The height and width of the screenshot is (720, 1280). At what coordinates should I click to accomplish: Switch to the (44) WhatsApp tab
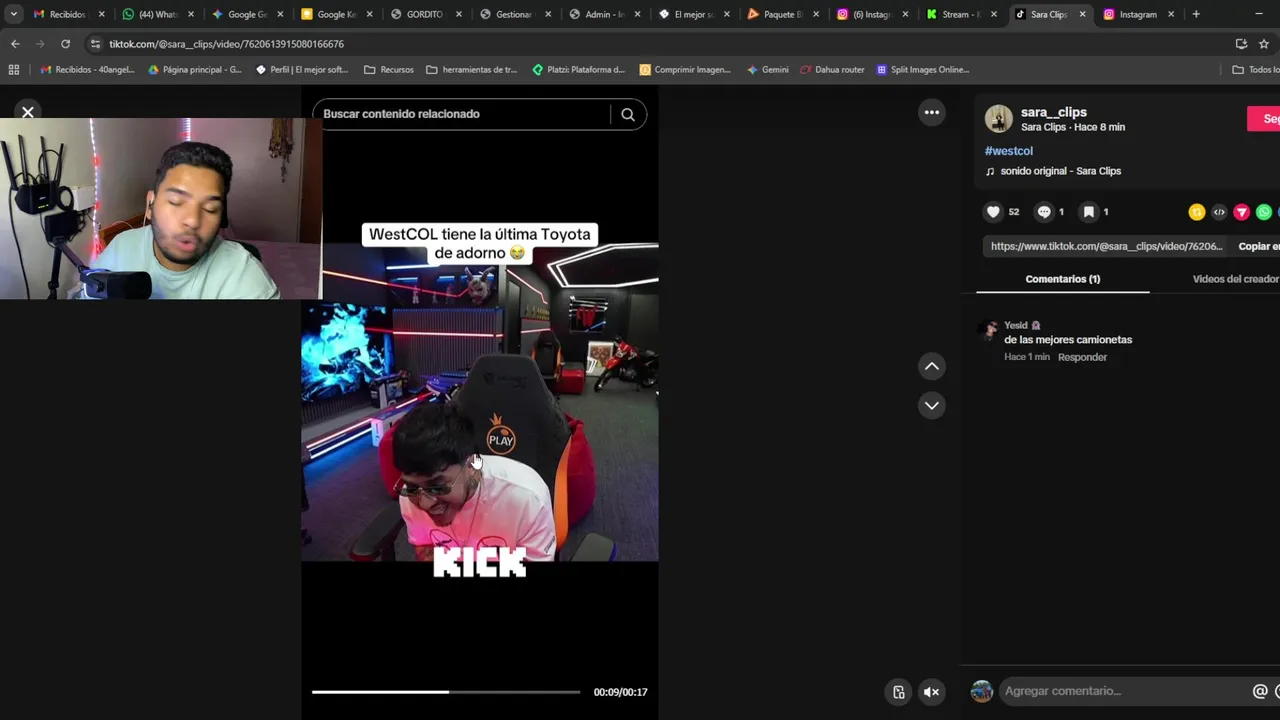(x=156, y=14)
